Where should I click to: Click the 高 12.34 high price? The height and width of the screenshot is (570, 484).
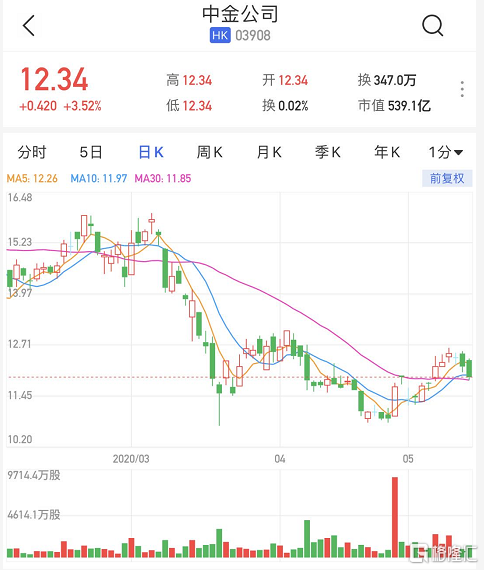coord(189,80)
